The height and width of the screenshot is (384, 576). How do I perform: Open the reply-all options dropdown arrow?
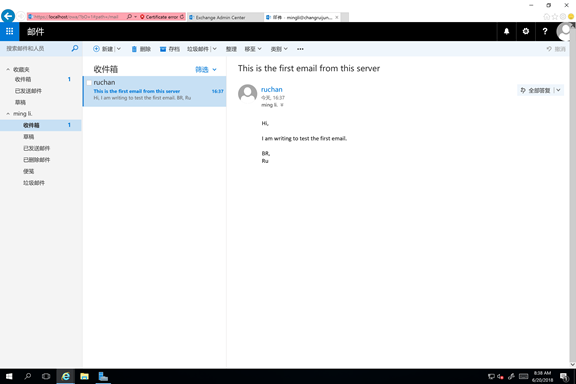click(558, 90)
